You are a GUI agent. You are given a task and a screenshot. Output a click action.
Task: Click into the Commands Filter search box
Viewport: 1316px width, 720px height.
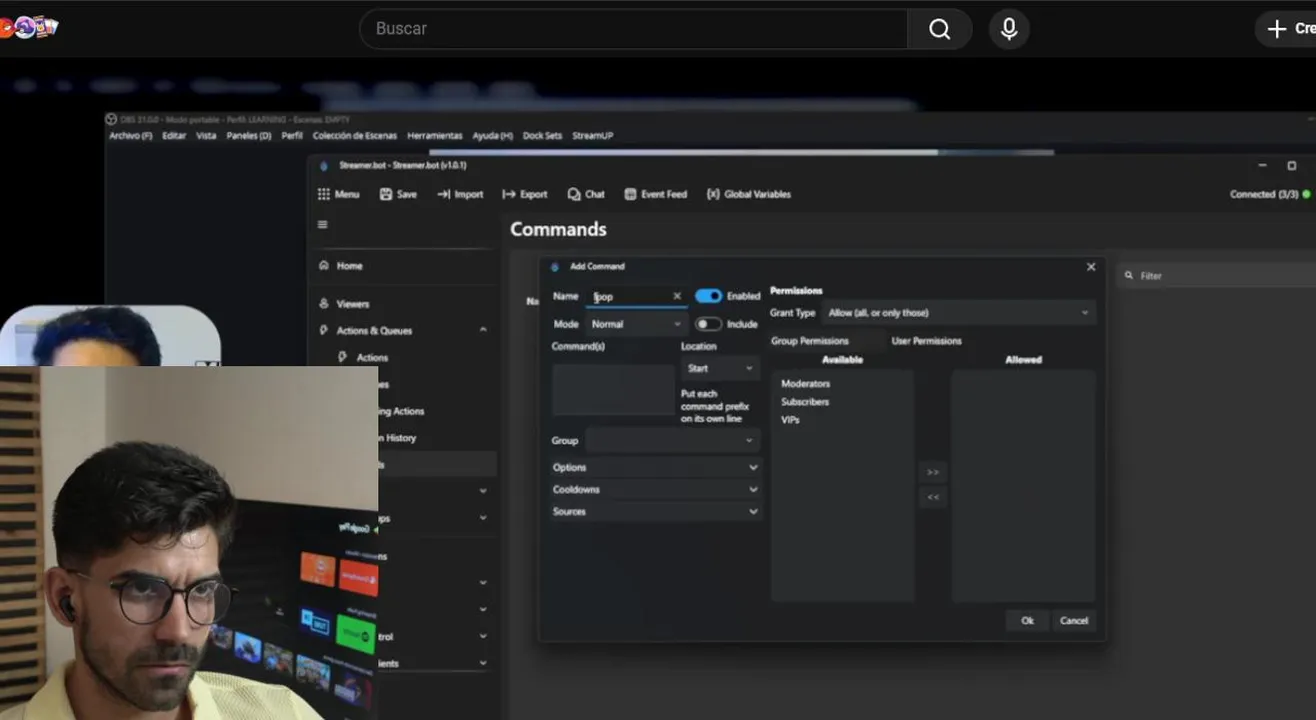click(x=1216, y=276)
